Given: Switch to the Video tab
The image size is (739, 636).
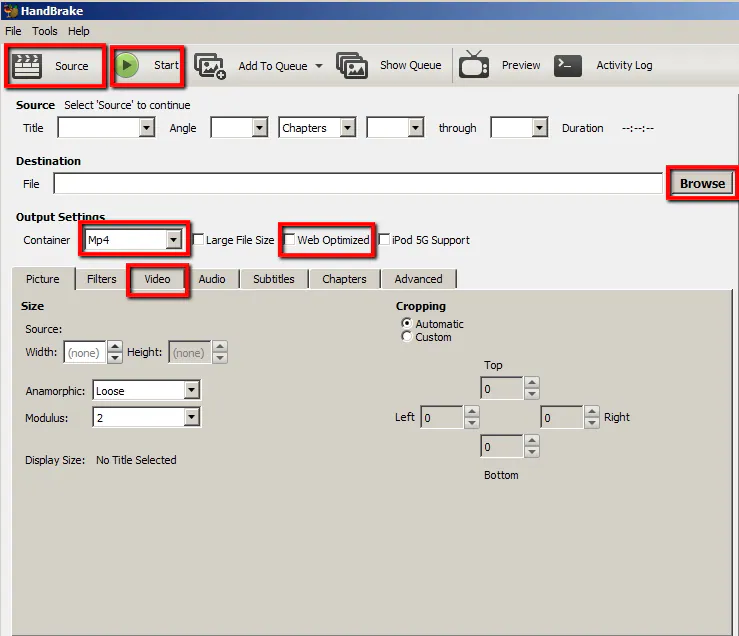Looking at the screenshot, I should 157,279.
